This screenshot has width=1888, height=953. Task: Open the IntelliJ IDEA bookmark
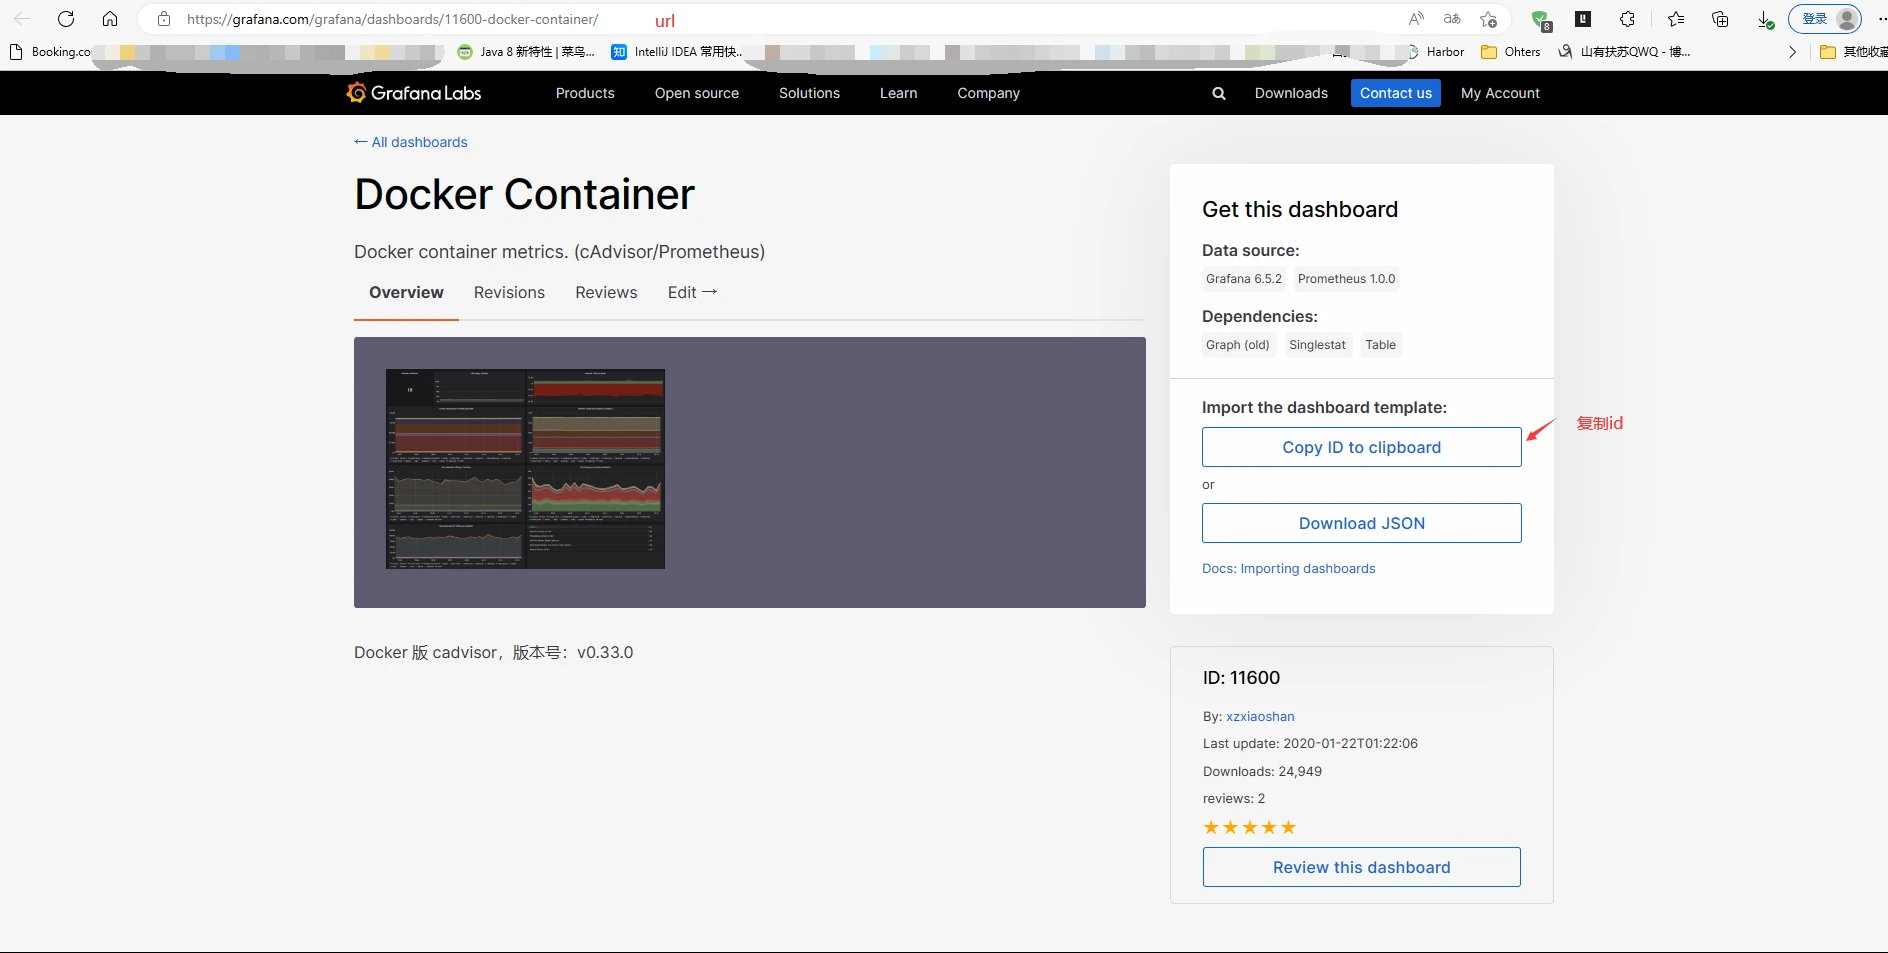(677, 52)
